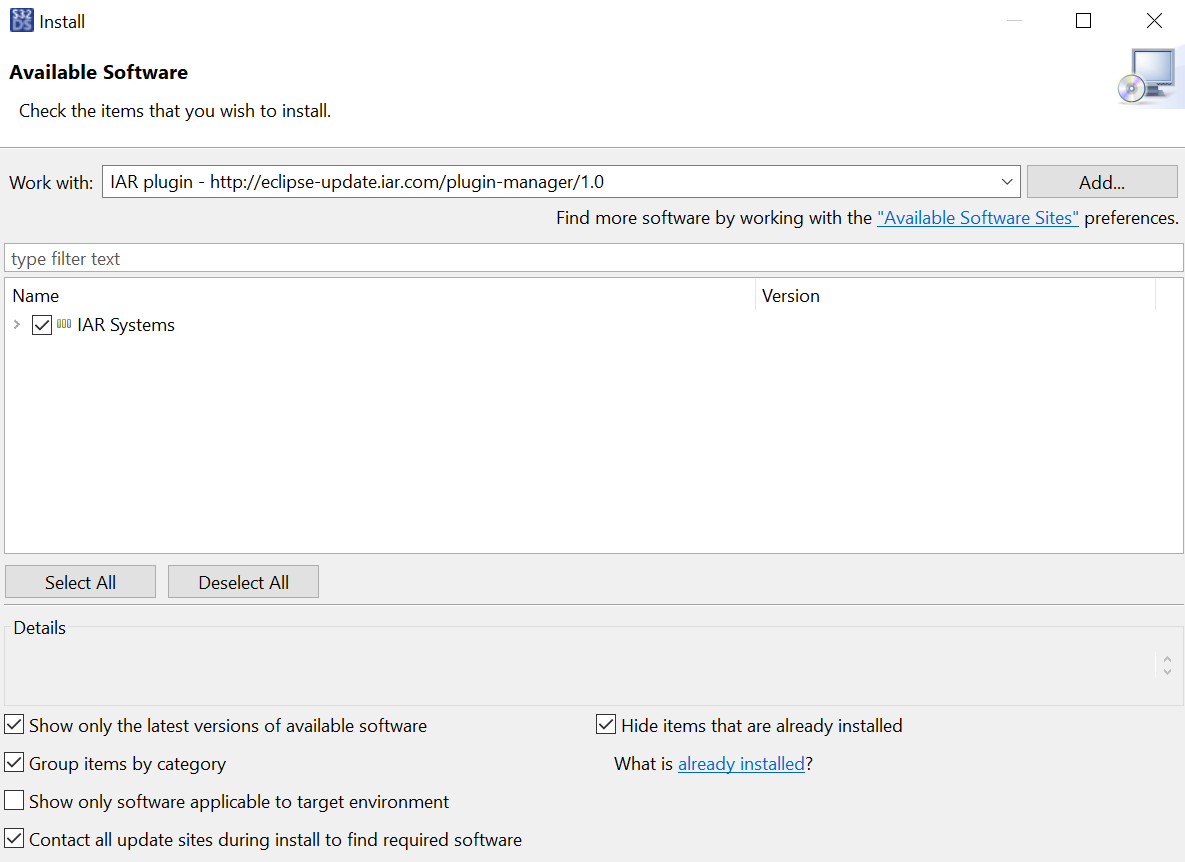This screenshot has width=1185, height=862.
Task: Click the Select All button
Action: click(x=80, y=582)
